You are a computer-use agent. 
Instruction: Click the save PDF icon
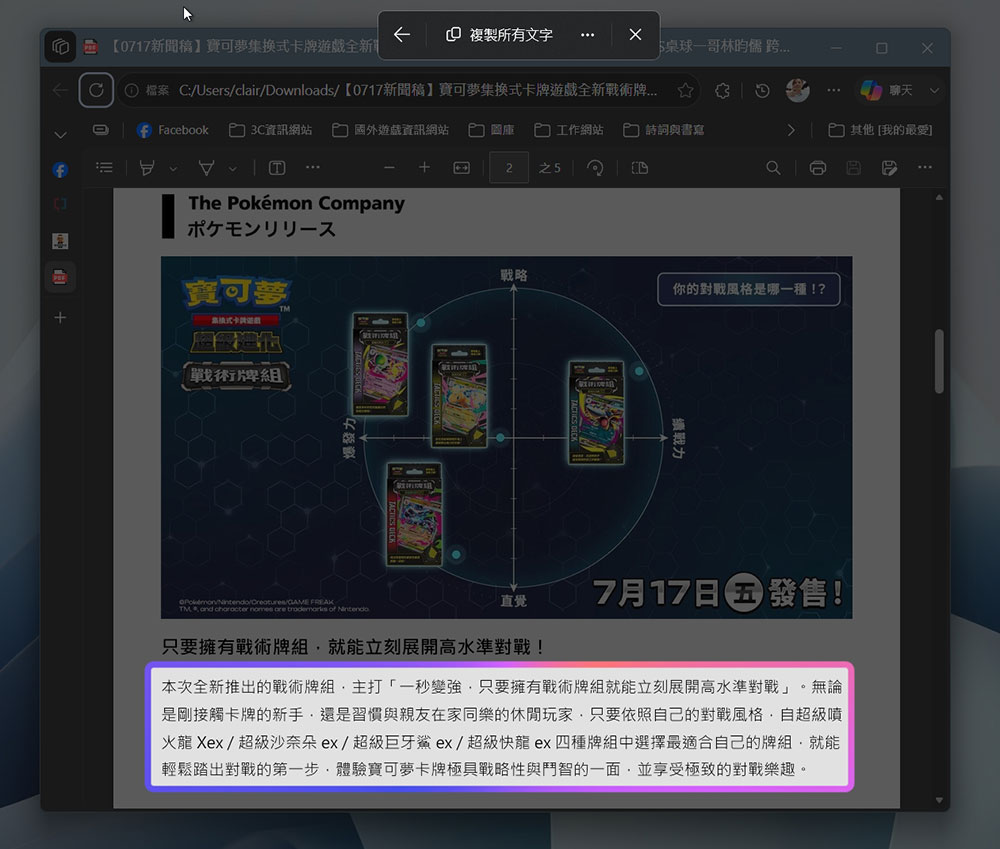(x=853, y=168)
